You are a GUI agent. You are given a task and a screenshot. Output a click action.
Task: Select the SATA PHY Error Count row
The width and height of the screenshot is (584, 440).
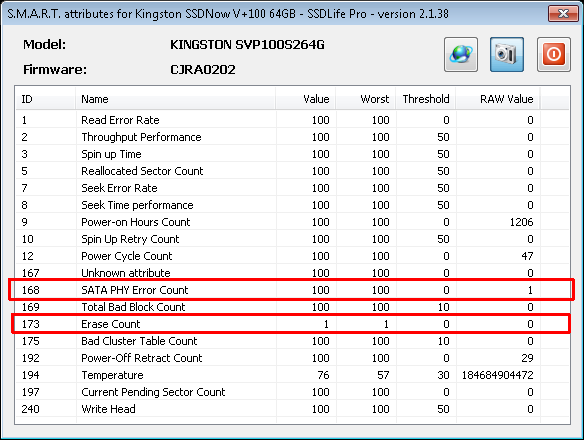click(x=292, y=290)
